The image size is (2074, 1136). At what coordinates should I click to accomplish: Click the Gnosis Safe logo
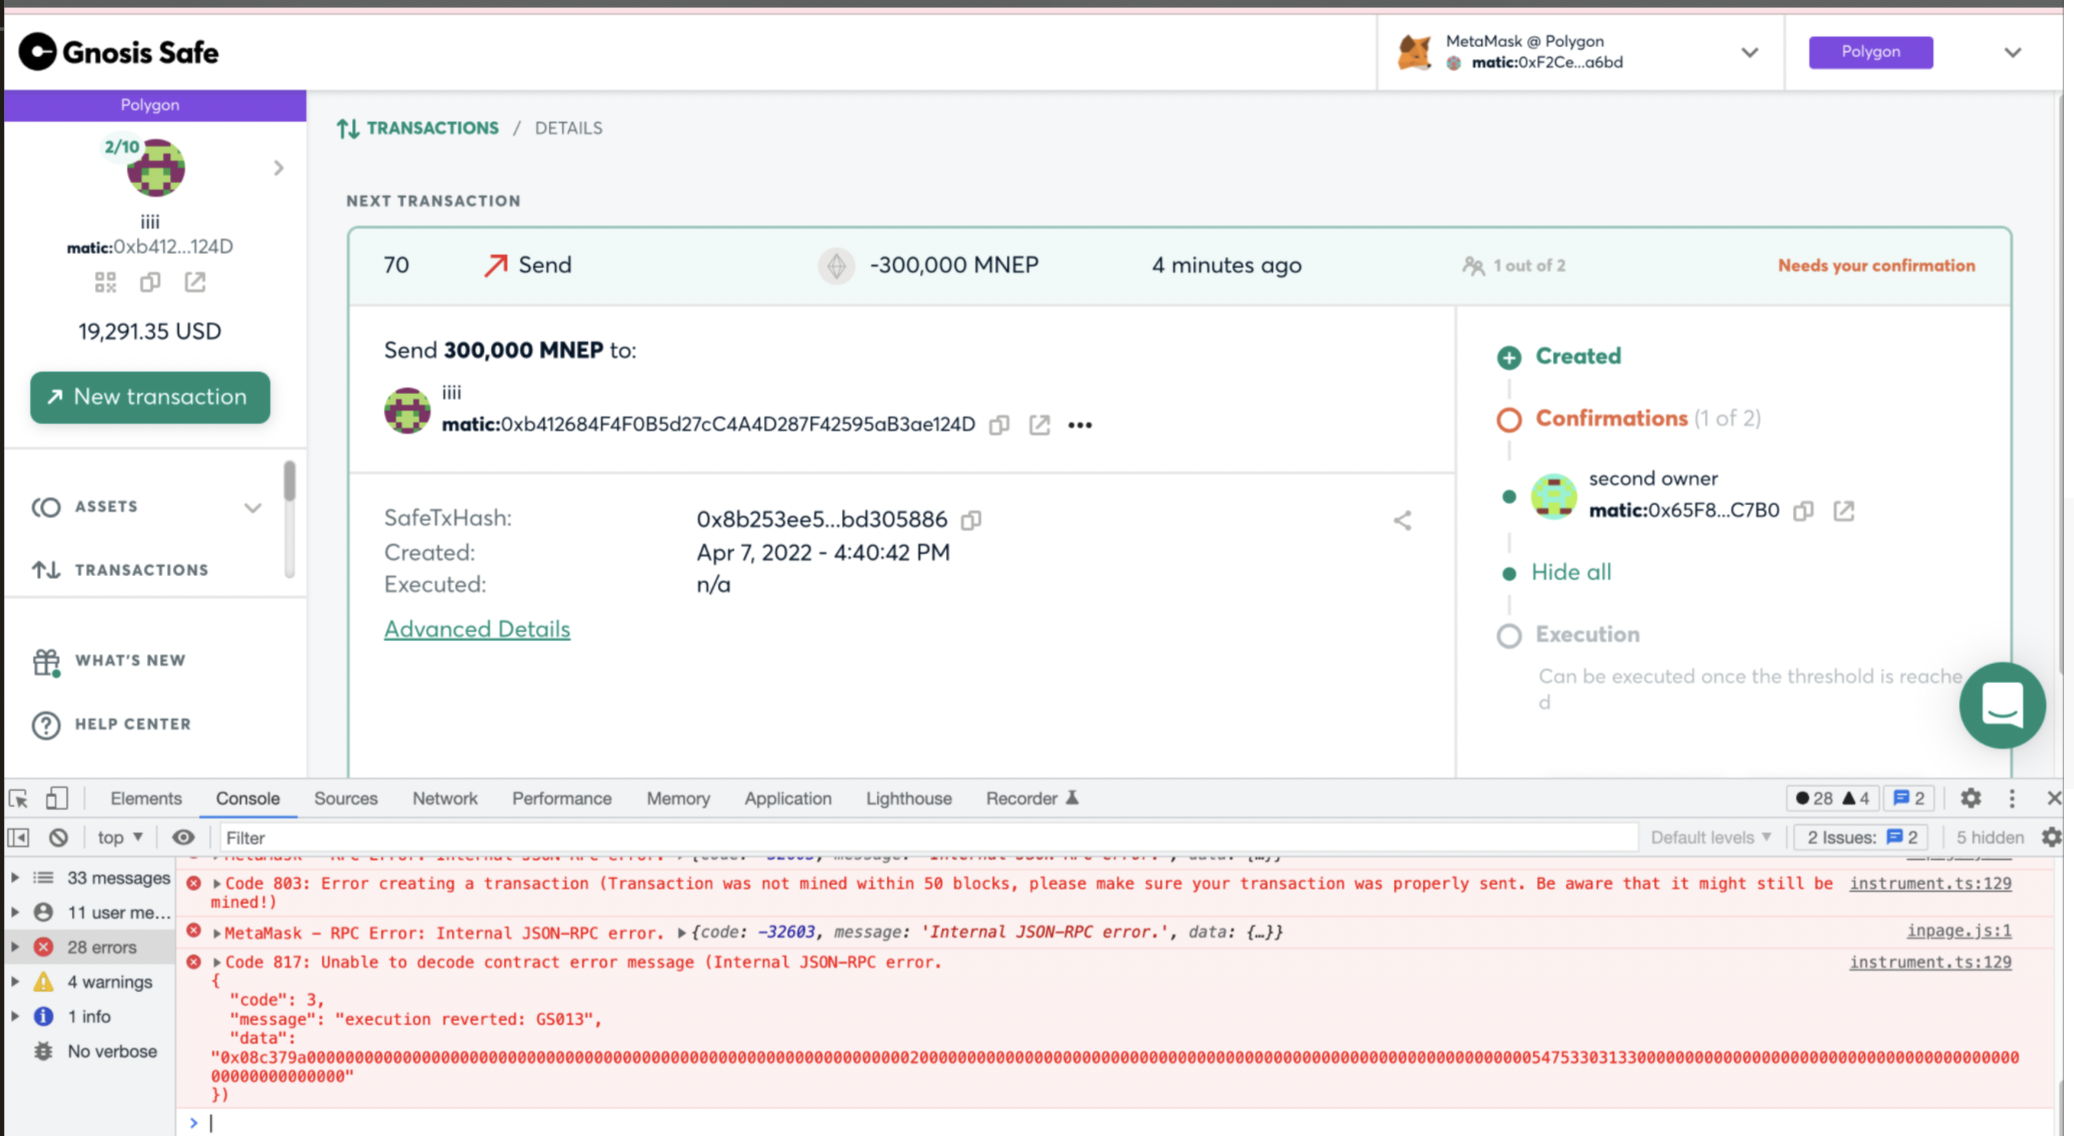click(x=119, y=52)
